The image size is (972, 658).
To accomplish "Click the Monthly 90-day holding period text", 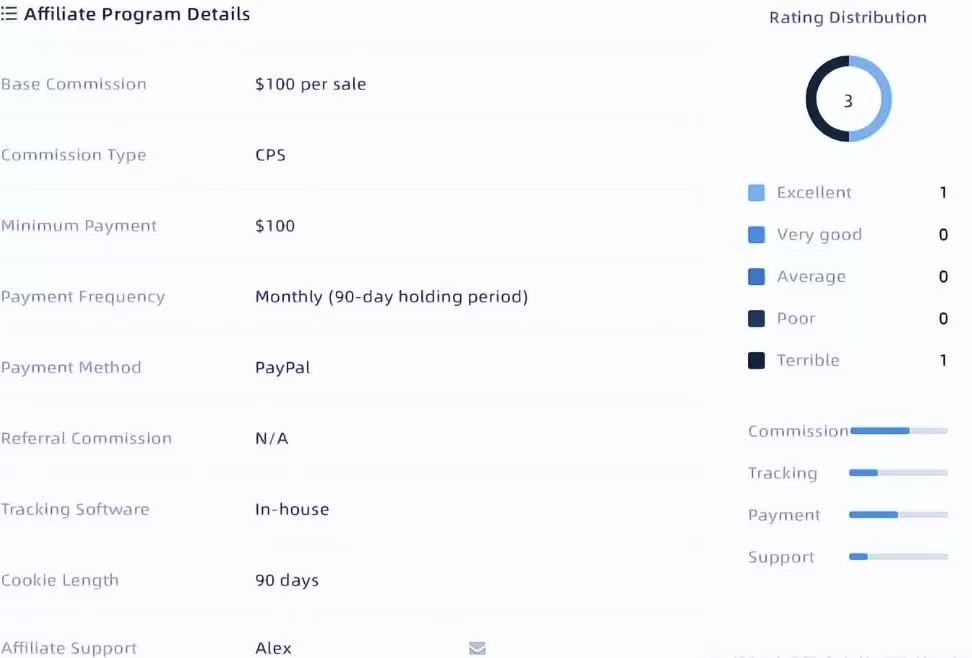I will click(391, 296).
